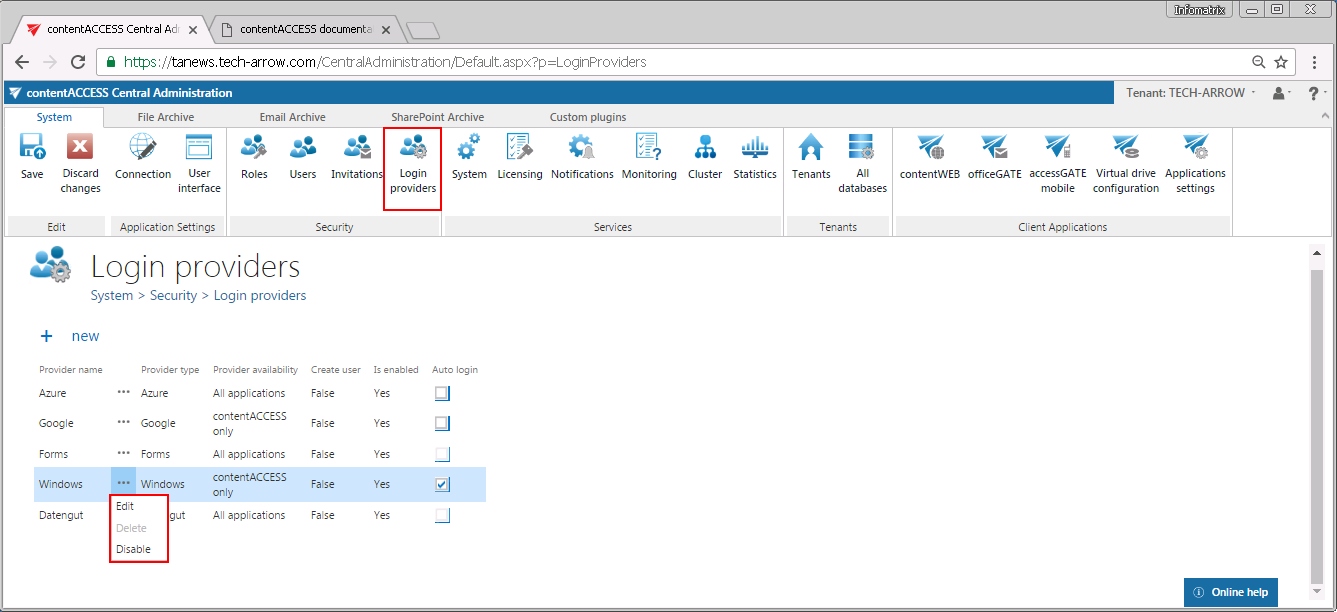
Task: Open the Forms row options ellipsis
Action: tap(123, 454)
